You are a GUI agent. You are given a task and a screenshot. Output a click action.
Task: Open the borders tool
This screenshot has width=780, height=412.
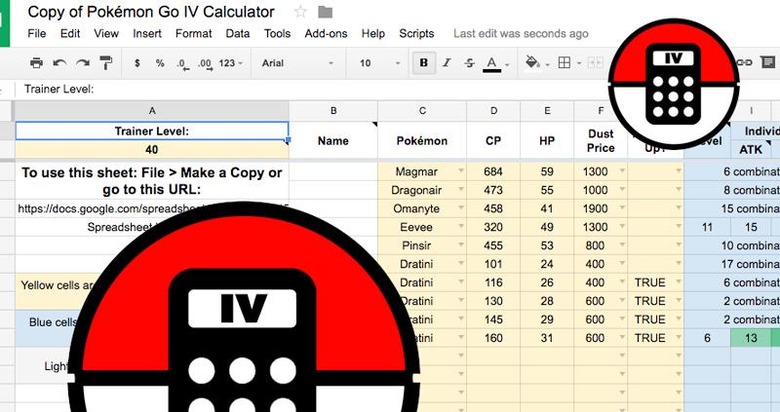coord(565,63)
